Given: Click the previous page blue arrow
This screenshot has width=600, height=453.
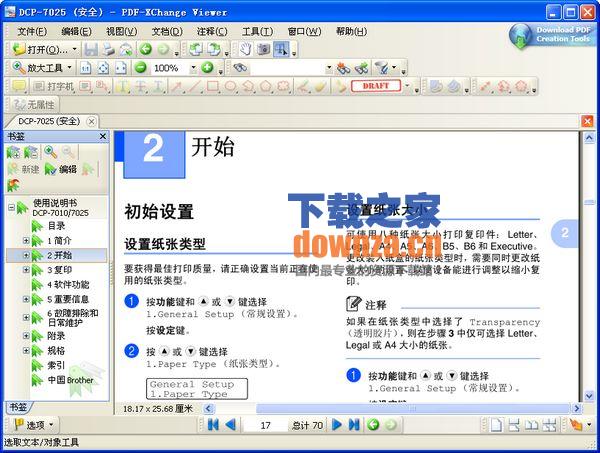Looking at the screenshot, I should click(x=230, y=424).
